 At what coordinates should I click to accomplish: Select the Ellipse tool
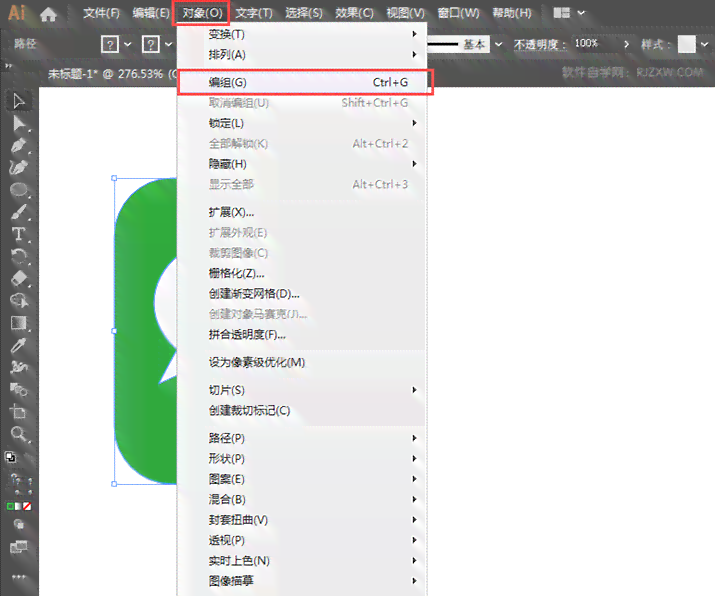pos(18,190)
